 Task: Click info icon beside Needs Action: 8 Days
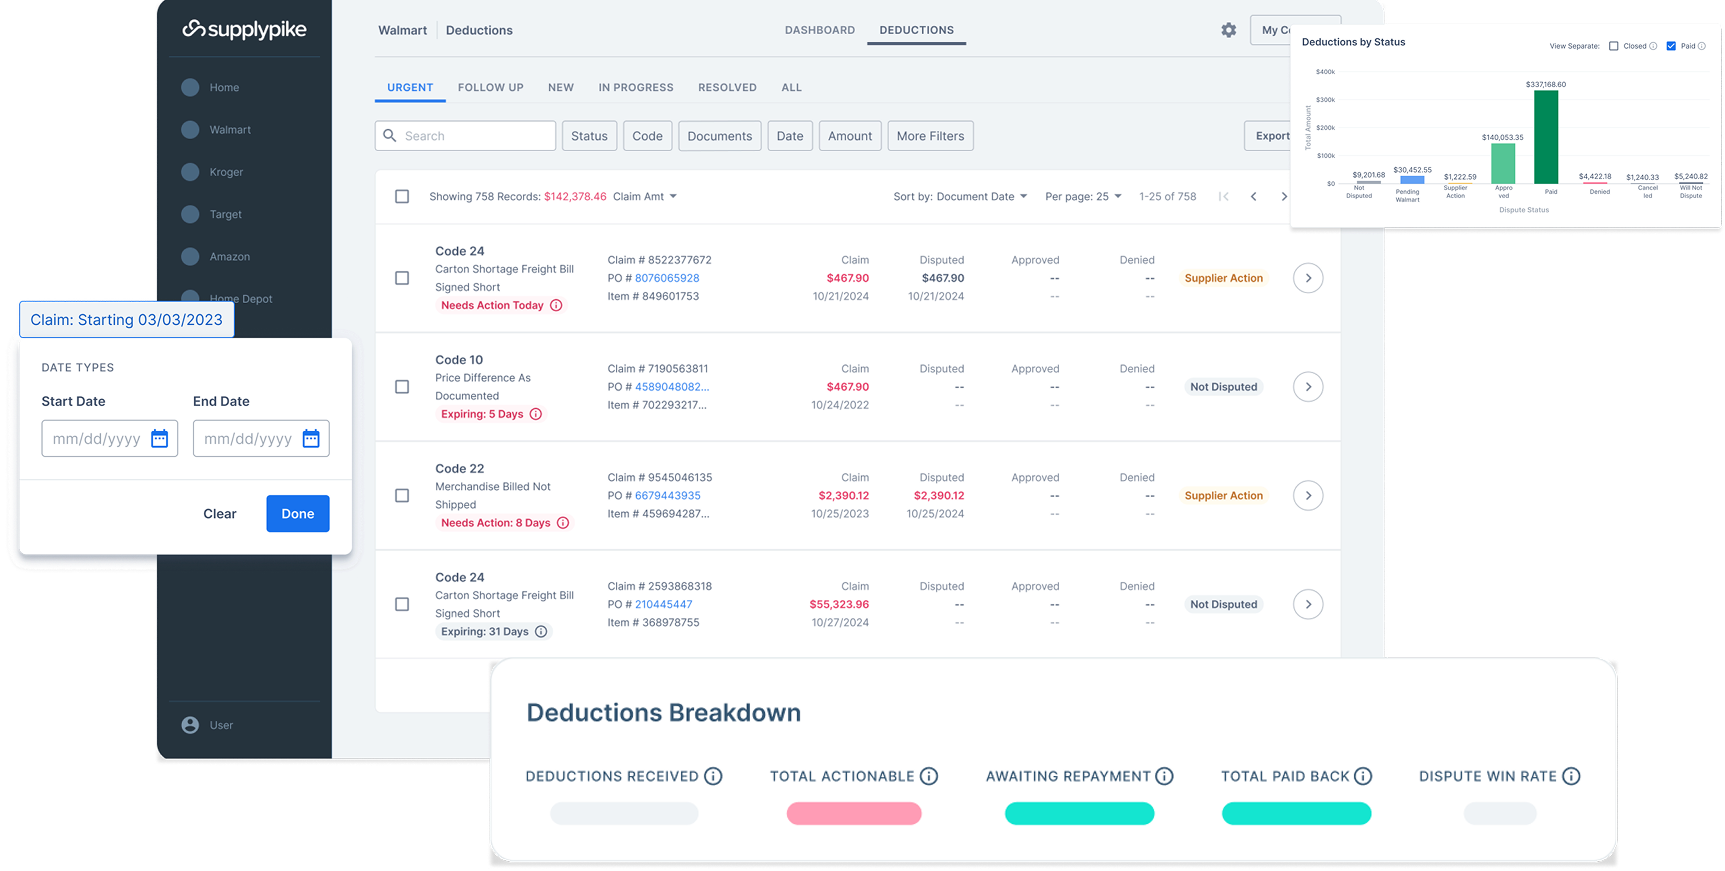563,523
